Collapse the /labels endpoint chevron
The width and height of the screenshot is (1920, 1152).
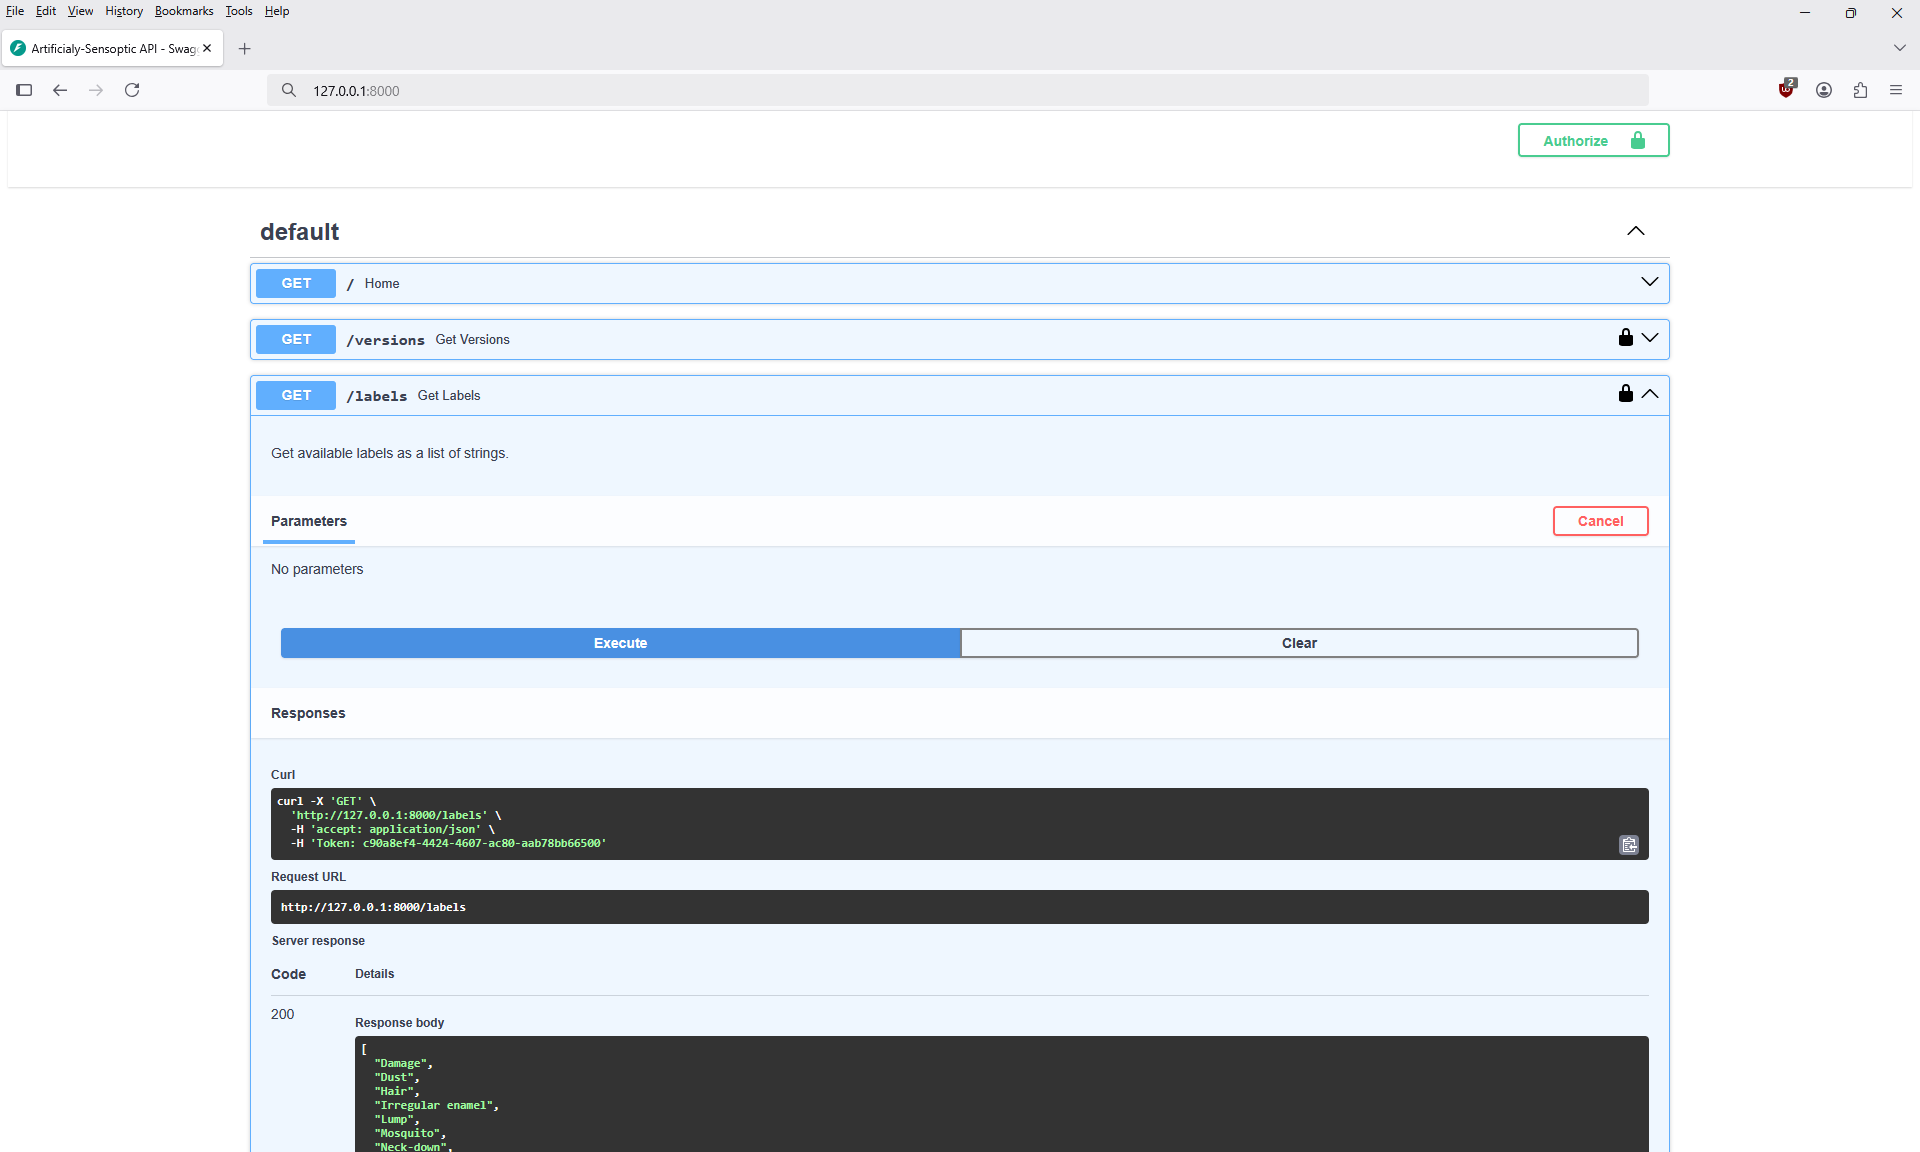pos(1649,394)
